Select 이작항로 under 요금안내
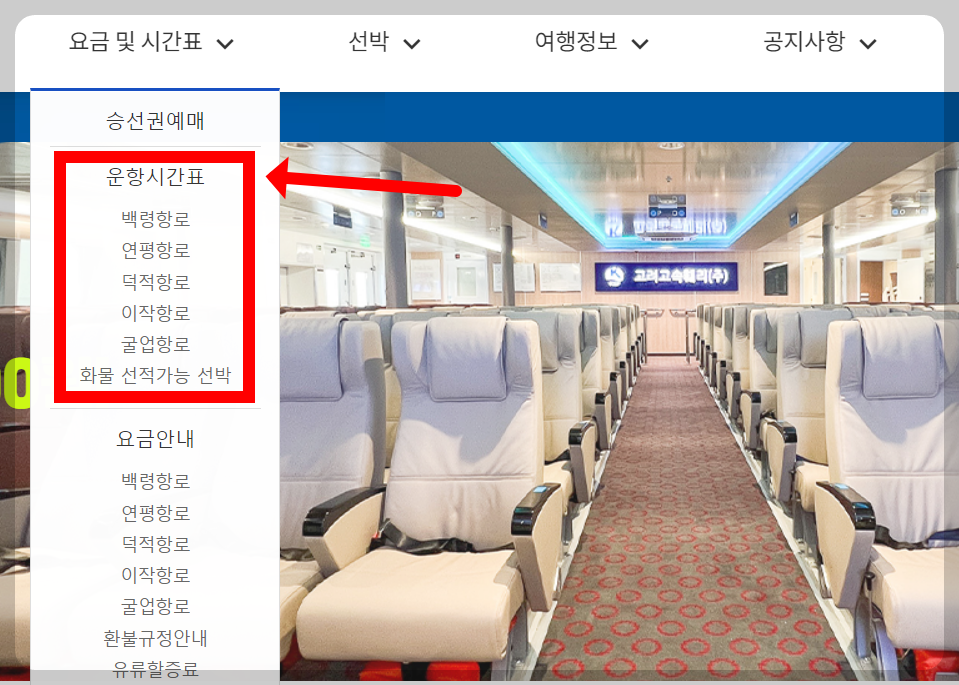The width and height of the screenshot is (959, 685). click(155, 575)
